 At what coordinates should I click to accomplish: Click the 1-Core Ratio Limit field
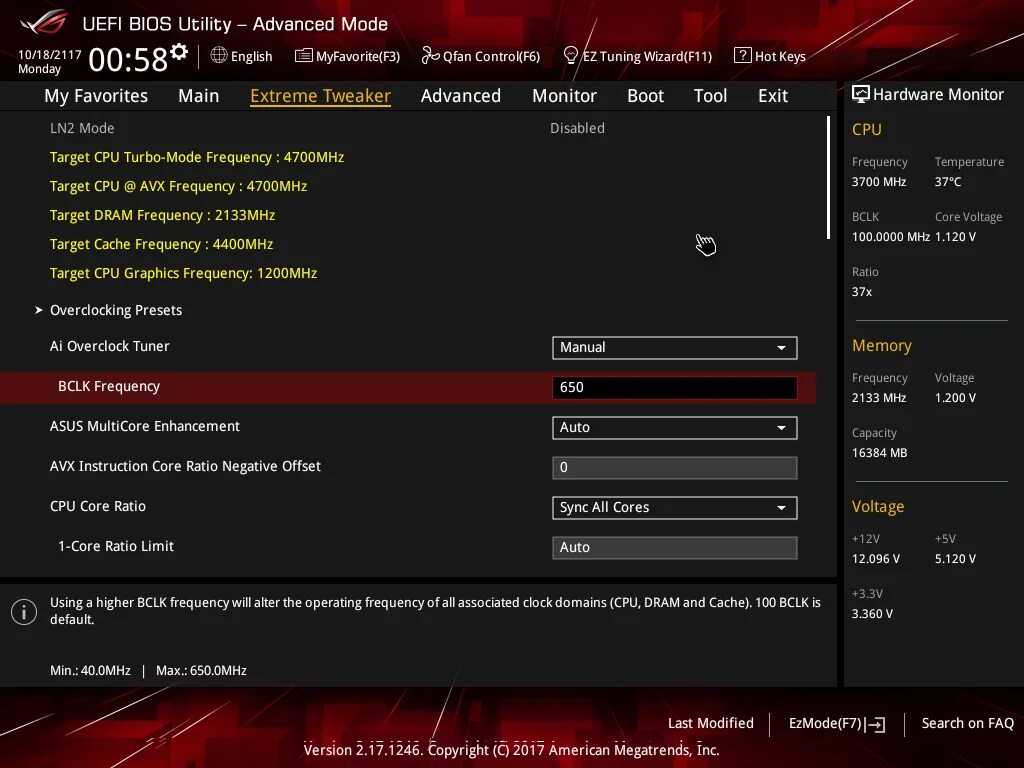675,547
